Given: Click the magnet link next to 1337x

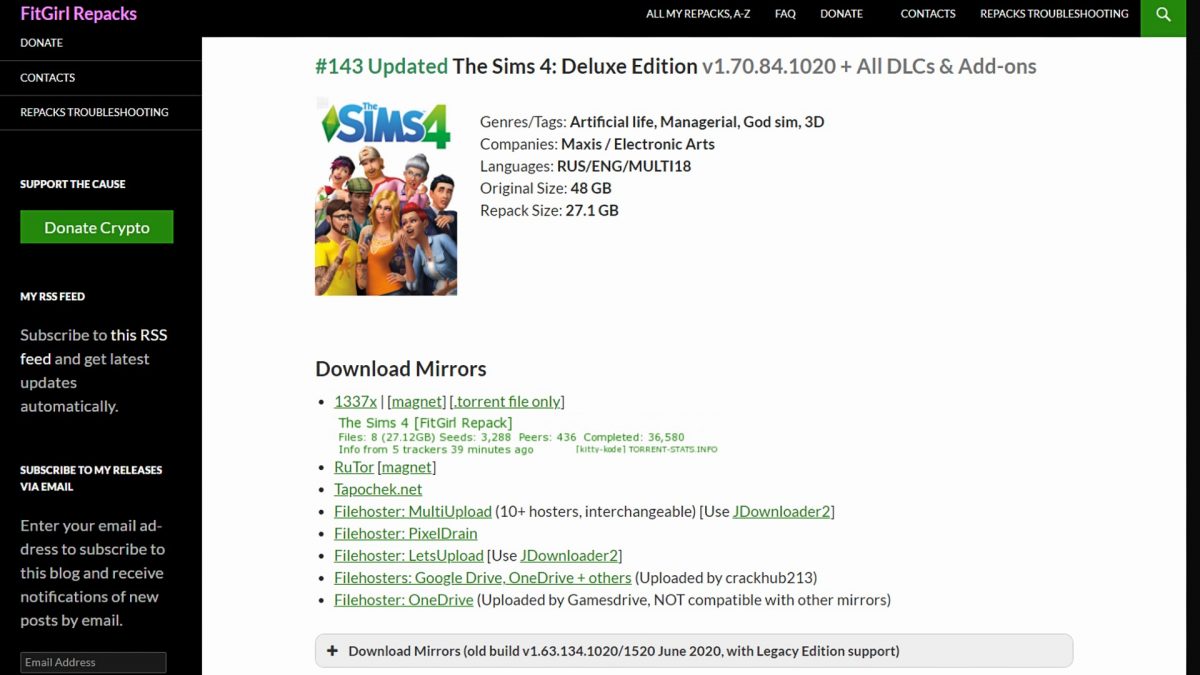Looking at the screenshot, I should pos(415,401).
